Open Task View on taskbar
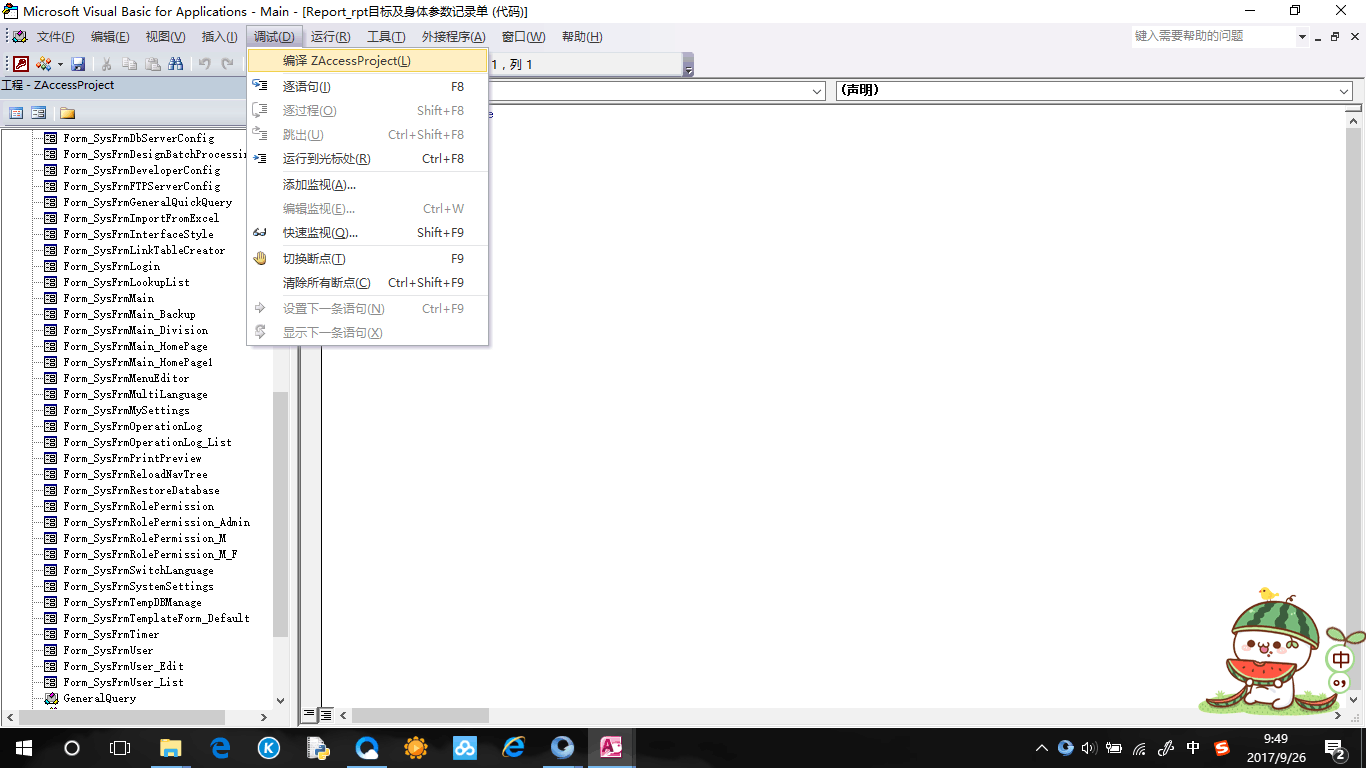Viewport: 1366px width, 768px height. point(120,747)
